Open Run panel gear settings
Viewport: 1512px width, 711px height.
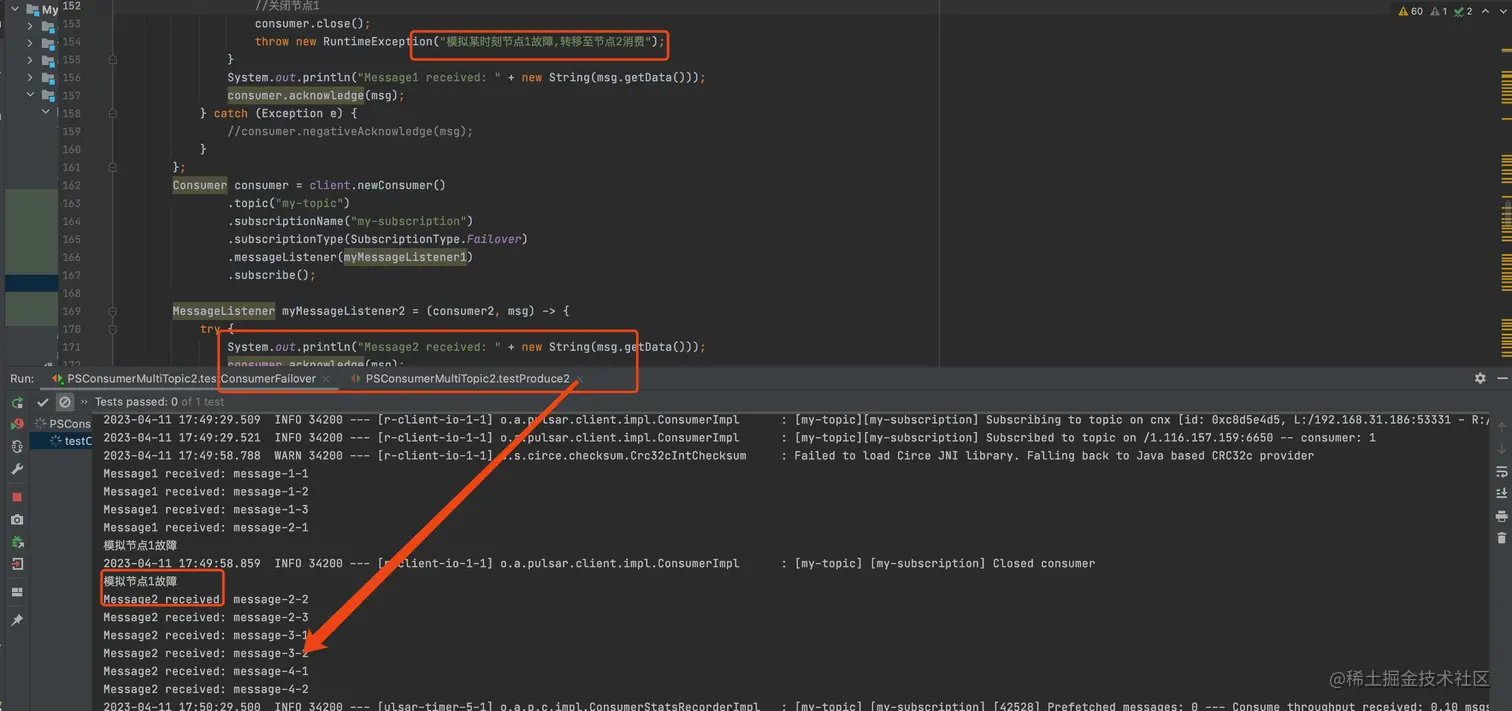click(x=1480, y=379)
